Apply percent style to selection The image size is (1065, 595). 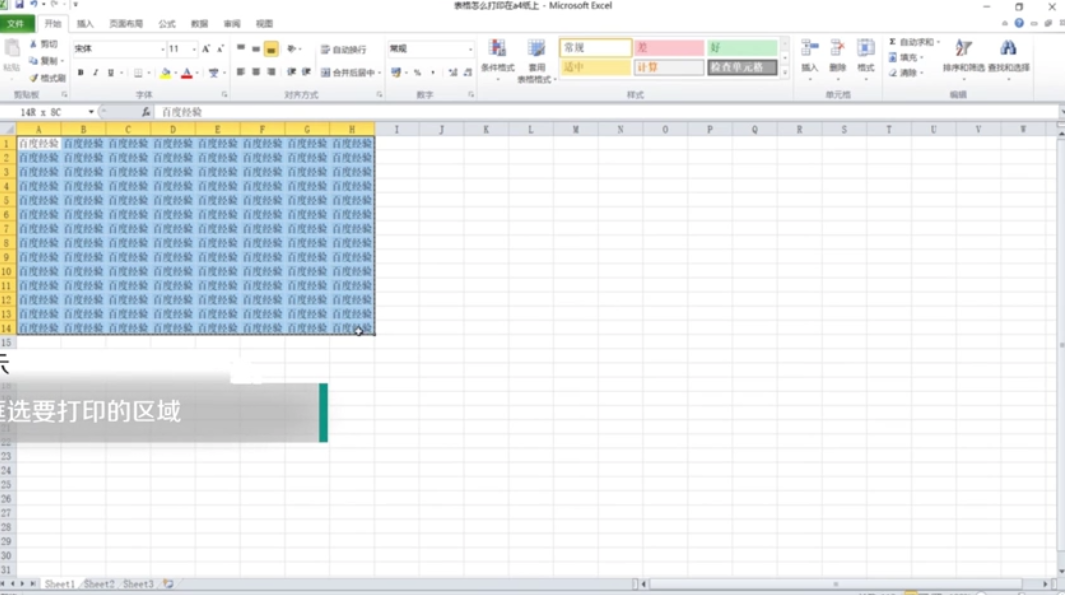(x=417, y=72)
